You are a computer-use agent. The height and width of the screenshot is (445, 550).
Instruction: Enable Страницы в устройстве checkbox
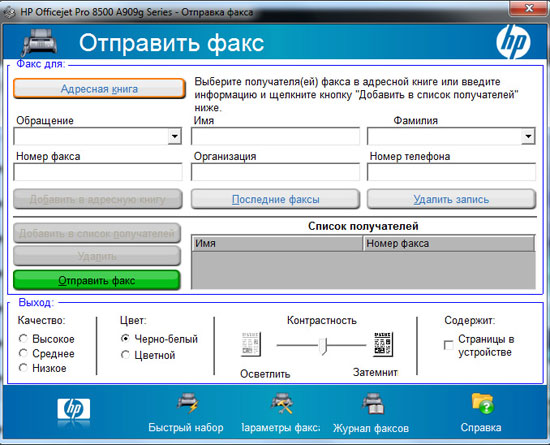(x=449, y=345)
